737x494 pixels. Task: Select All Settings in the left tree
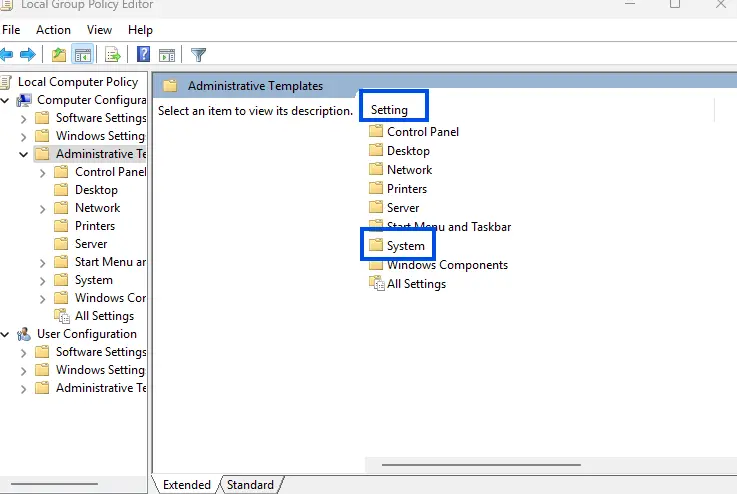(x=104, y=316)
